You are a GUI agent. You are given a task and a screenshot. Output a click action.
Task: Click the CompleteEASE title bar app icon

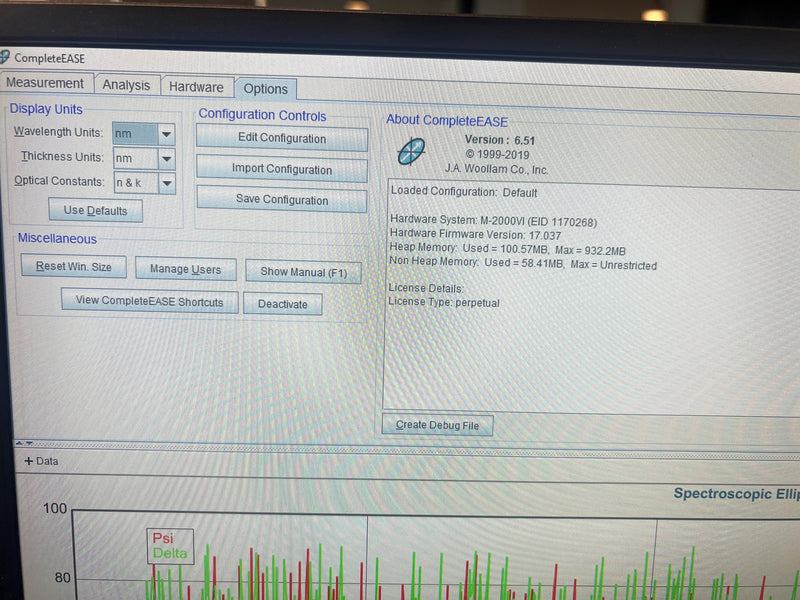pyautogui.click(x=5, y=57)
